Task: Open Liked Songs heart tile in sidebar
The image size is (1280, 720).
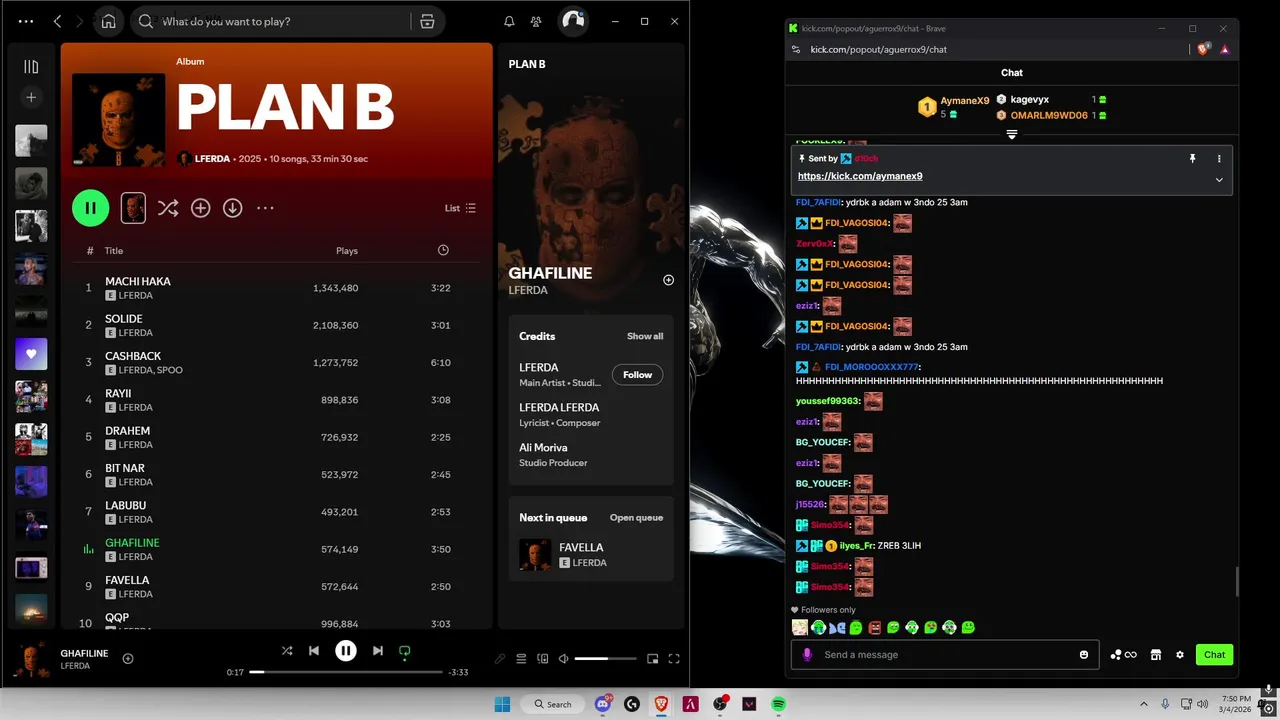Action: click(31, 354)
